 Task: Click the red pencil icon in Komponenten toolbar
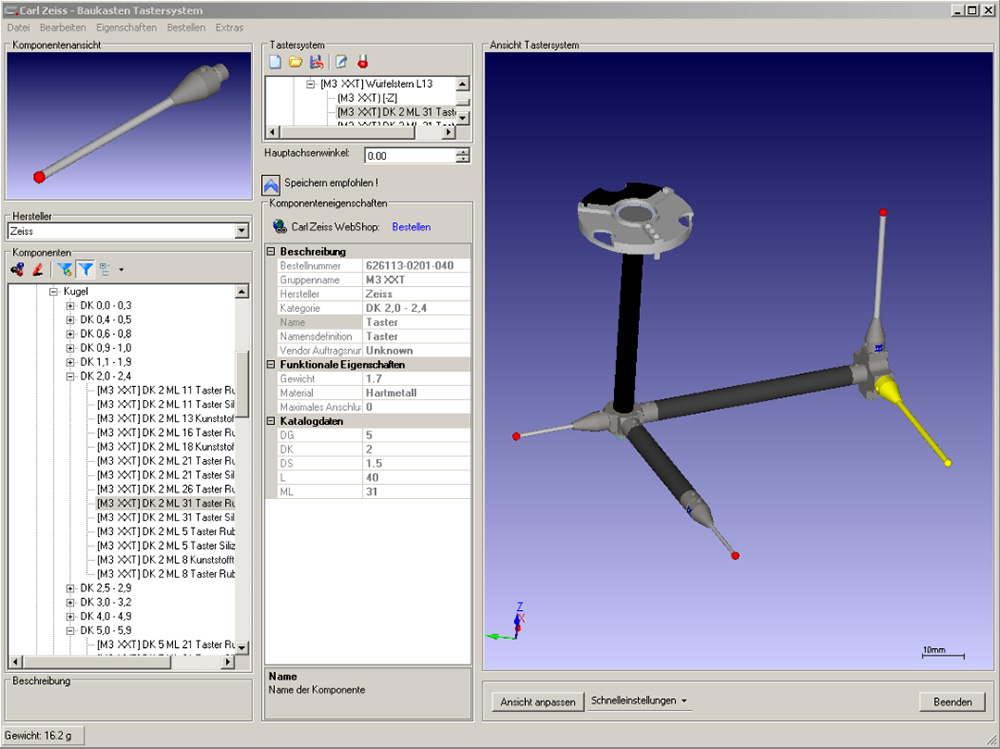tap(38, 270)
